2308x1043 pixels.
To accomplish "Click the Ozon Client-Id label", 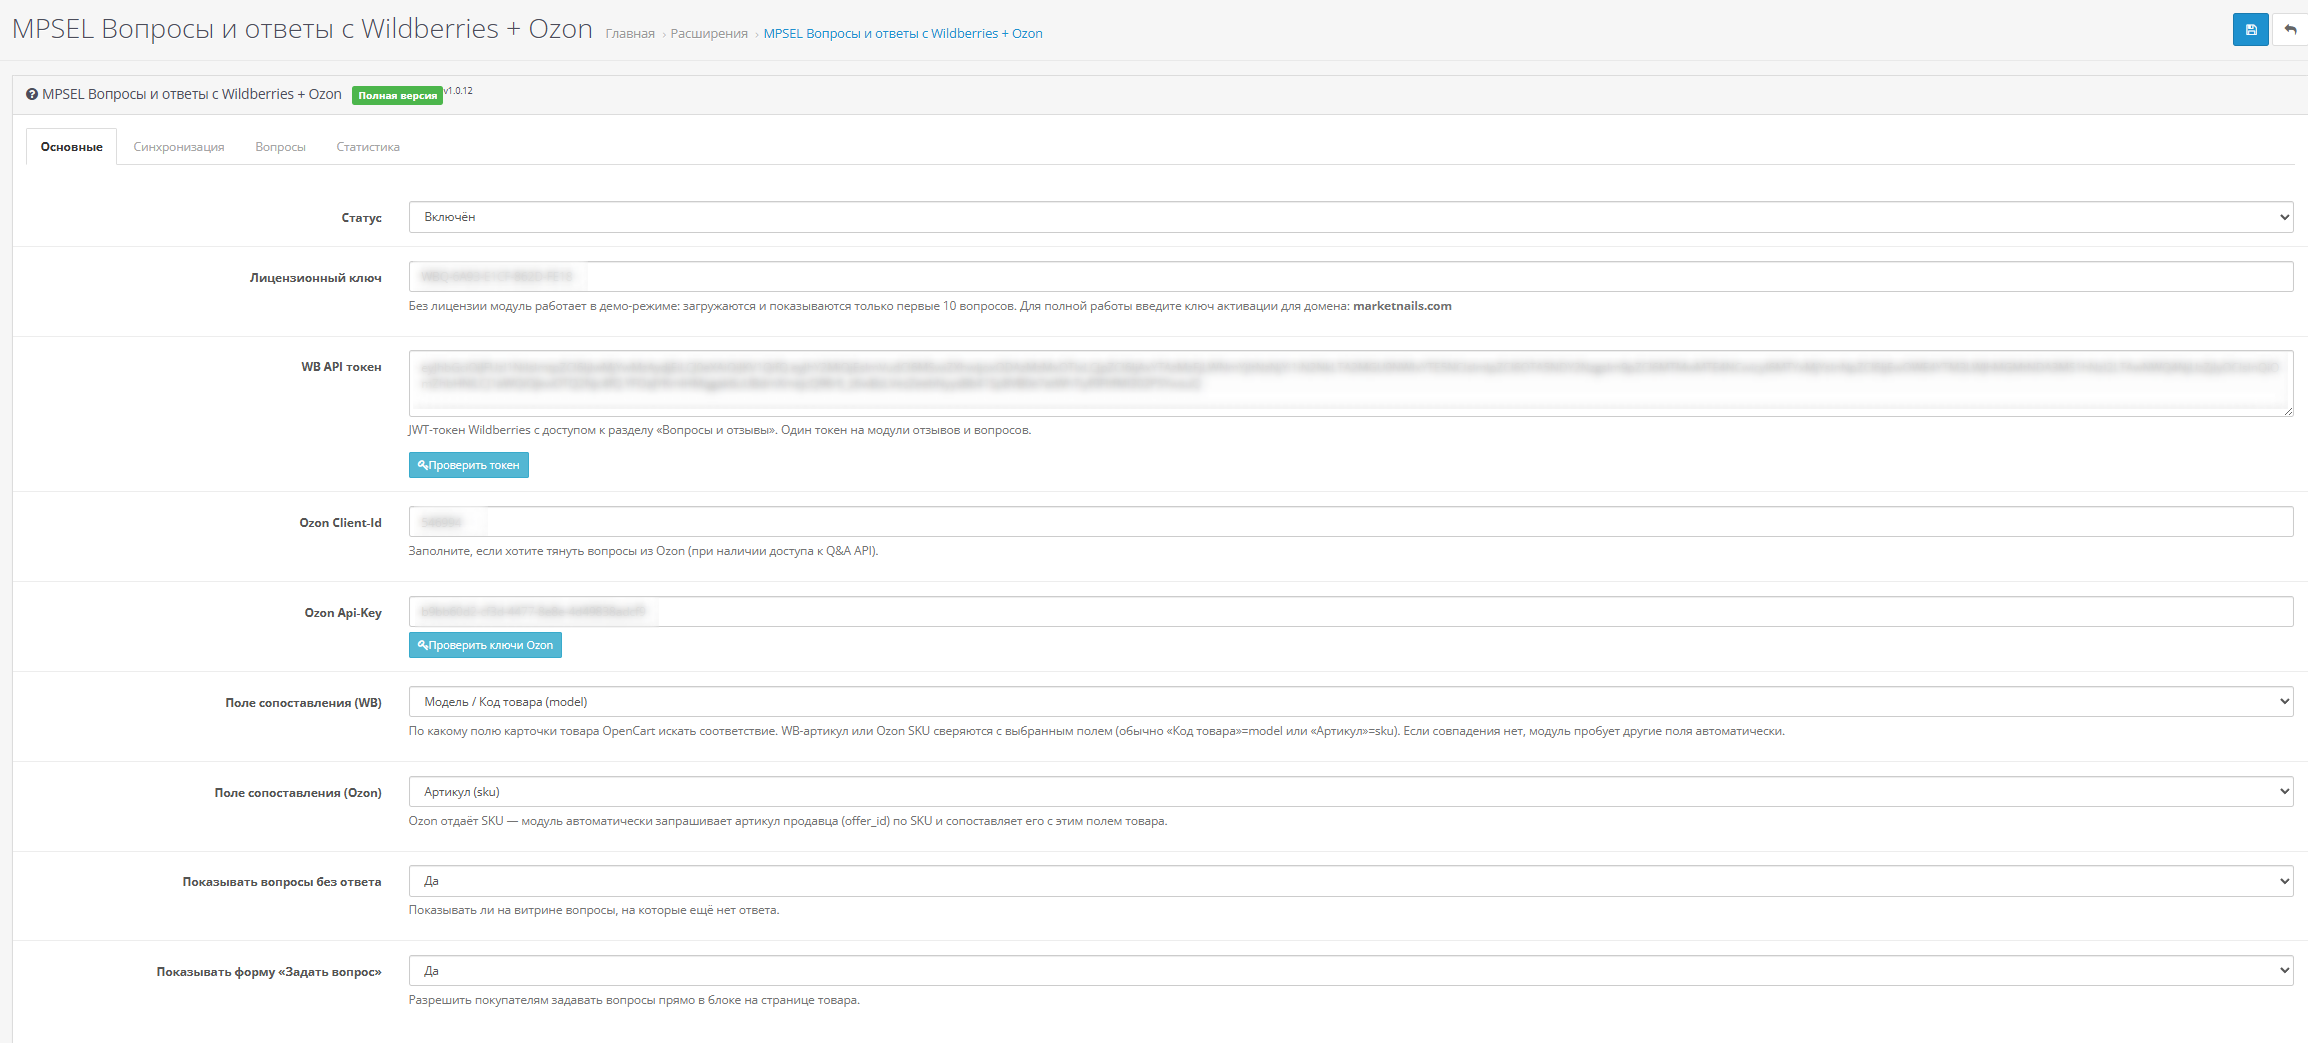I will coord(340,523).
